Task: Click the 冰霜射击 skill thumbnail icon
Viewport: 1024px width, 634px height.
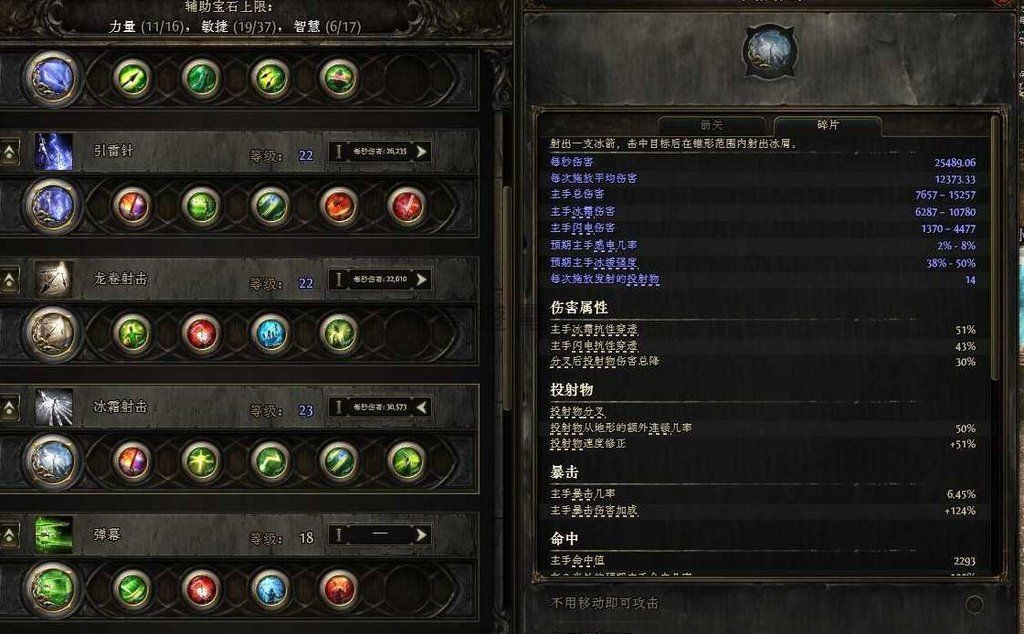Action: (x=54, y=407)
